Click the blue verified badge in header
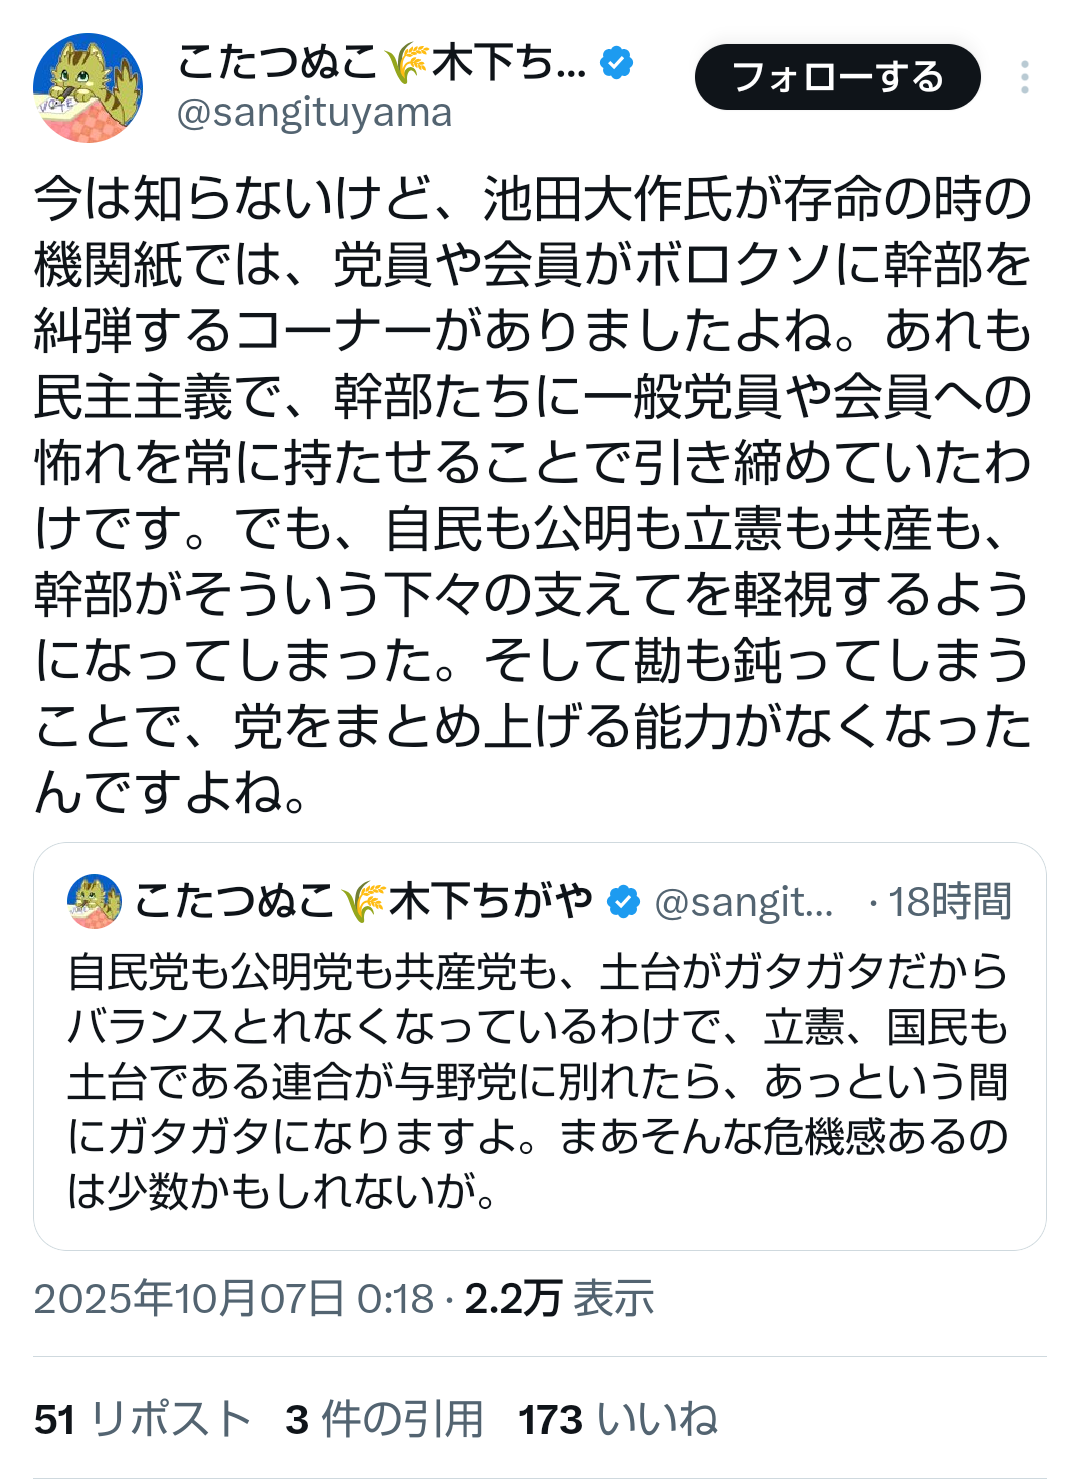The image size is (1080, 1483). (616, 64)
